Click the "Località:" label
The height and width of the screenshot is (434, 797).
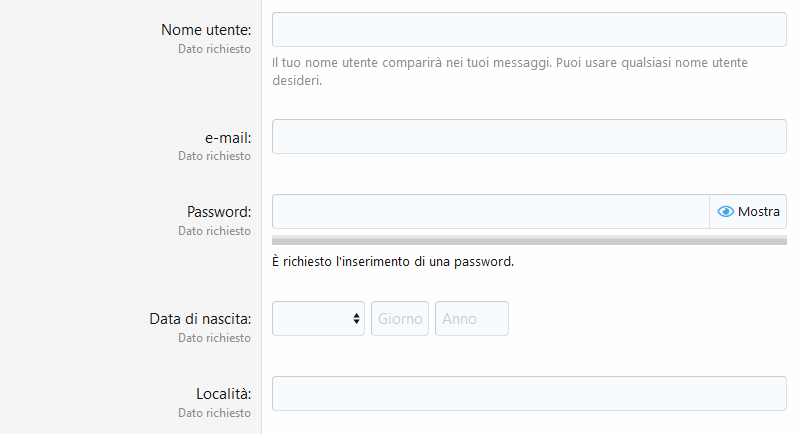pyautogui.click(x=224, y=394)
